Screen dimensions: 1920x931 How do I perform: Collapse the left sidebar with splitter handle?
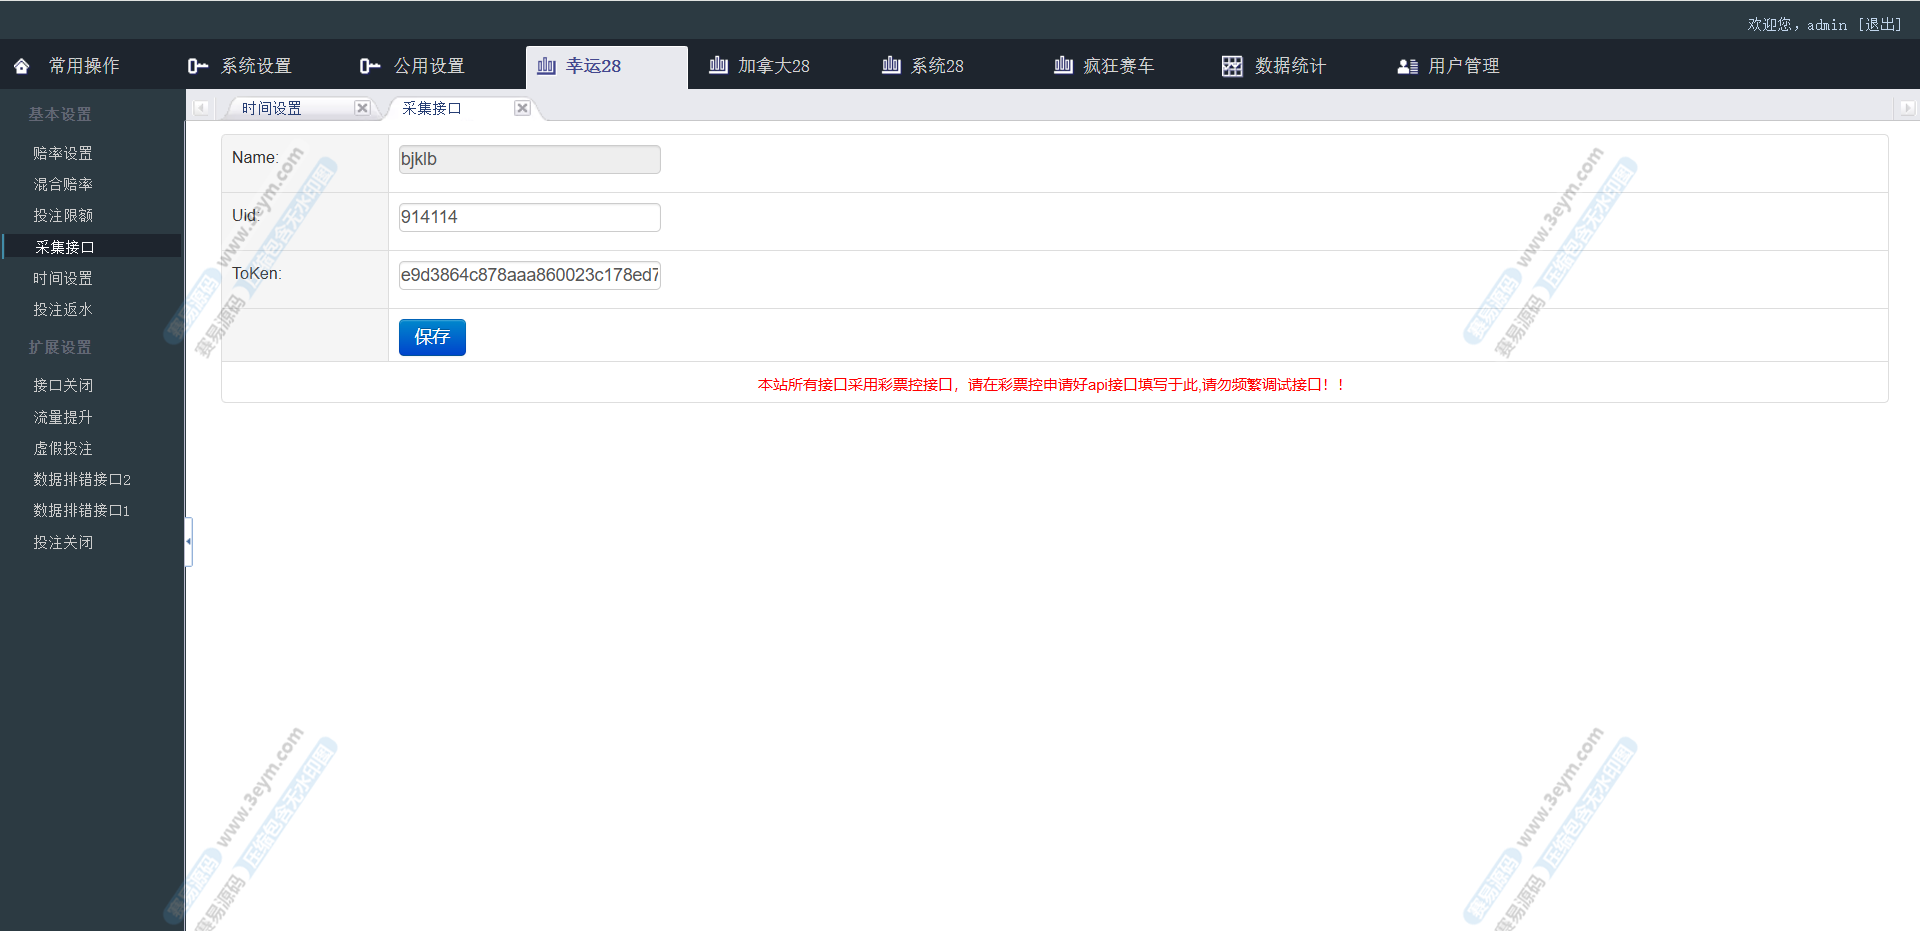pyautogui.click(x=188, y=542)
